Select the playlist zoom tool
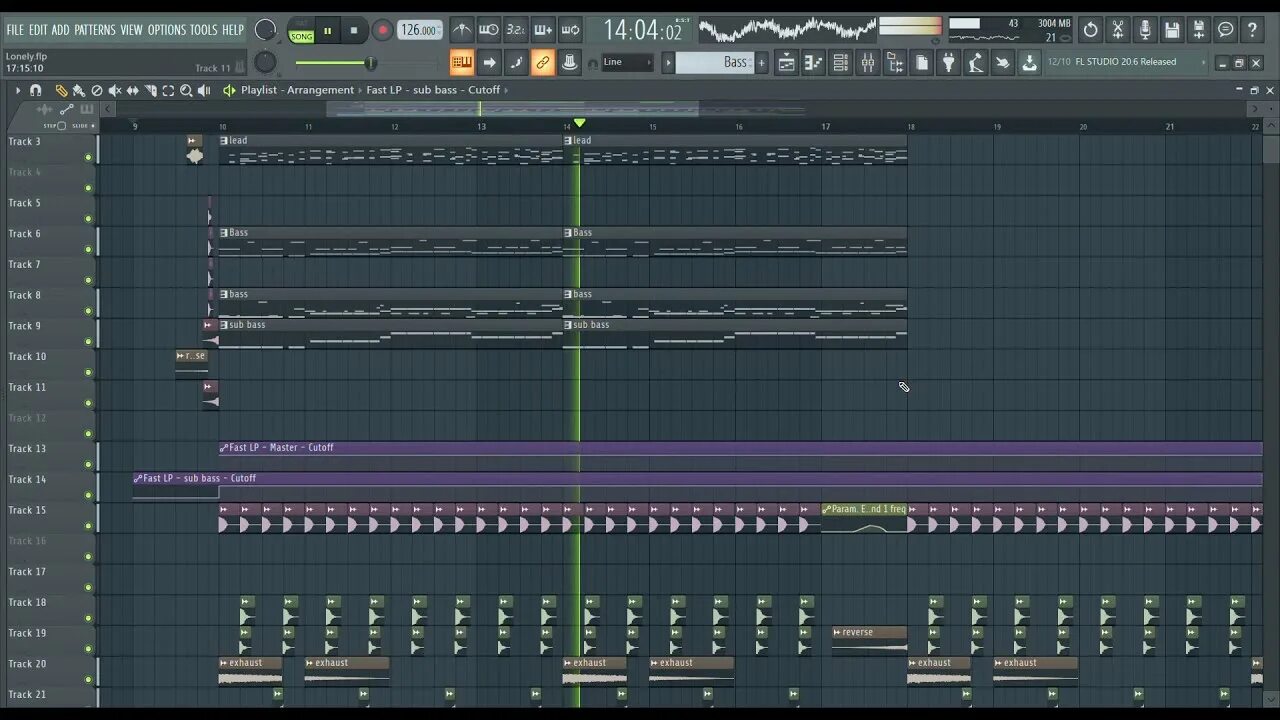Screen dimensions: 1280x720 click(x=186, y=90)
